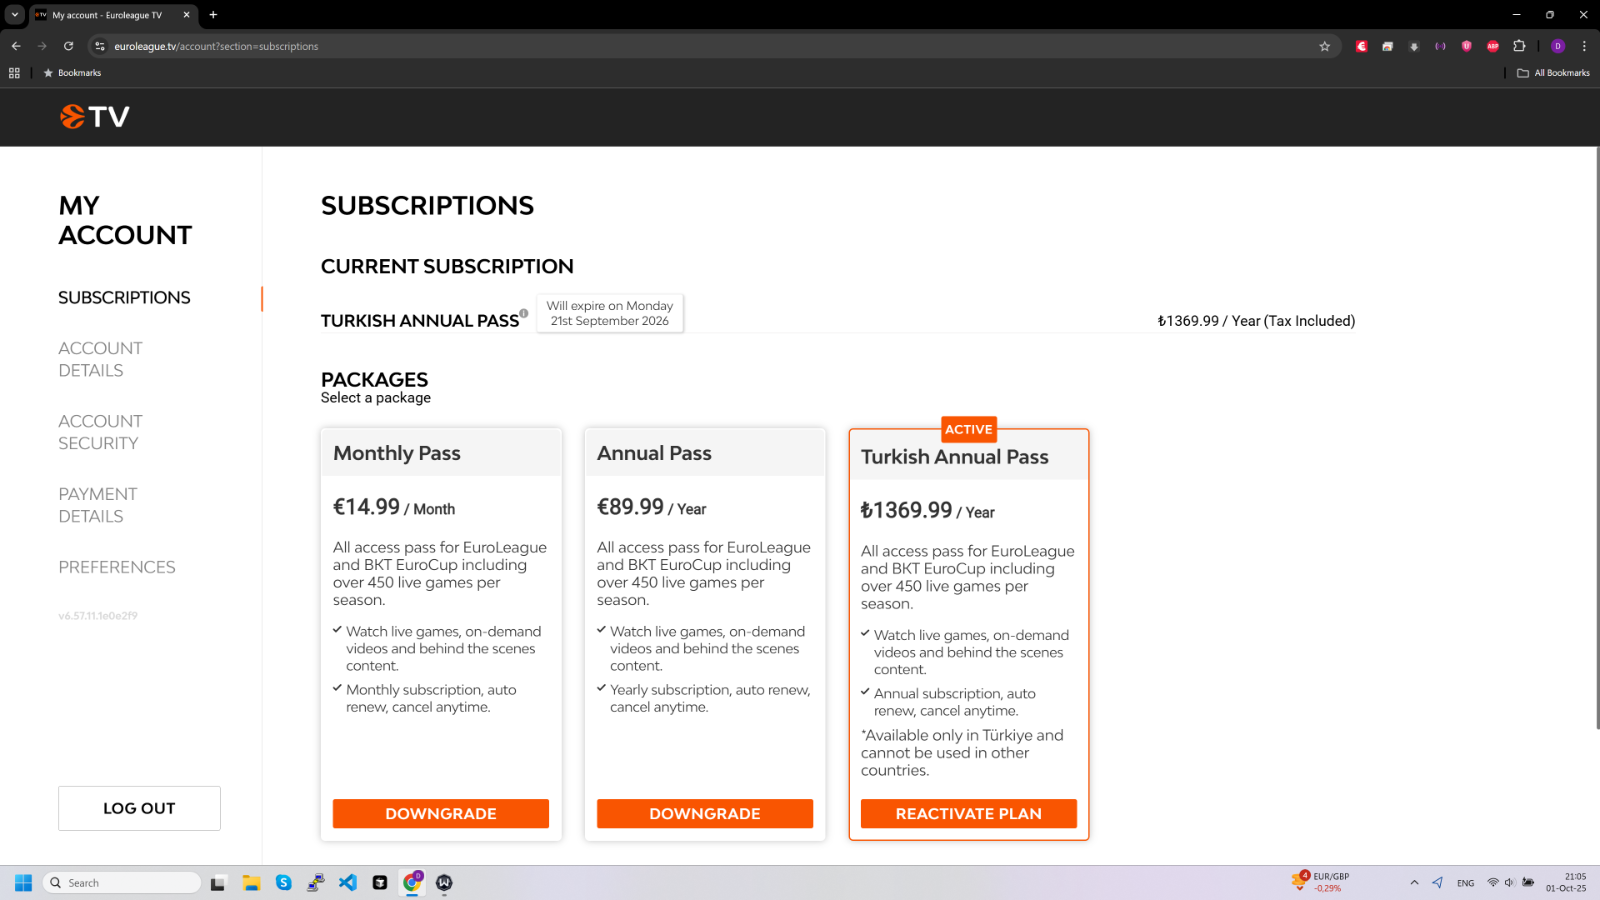Open Payment Details in the sidebar
1600x900 pixels.
98,505
